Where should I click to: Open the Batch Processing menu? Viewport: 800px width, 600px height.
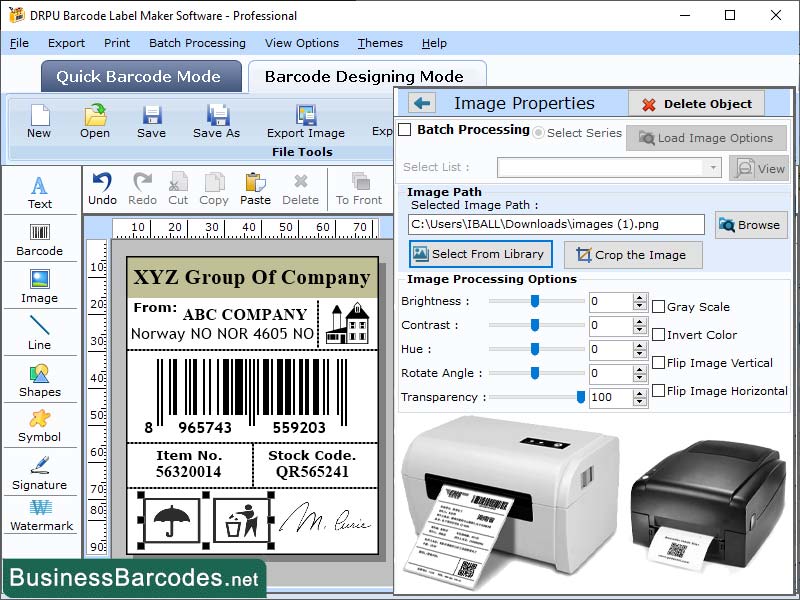[197, 43]
